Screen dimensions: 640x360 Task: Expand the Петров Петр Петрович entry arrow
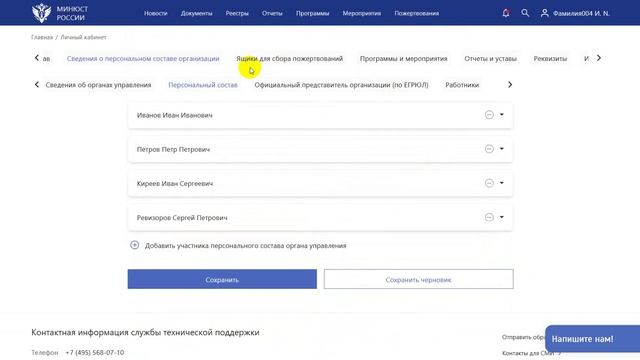coord(502,149)
